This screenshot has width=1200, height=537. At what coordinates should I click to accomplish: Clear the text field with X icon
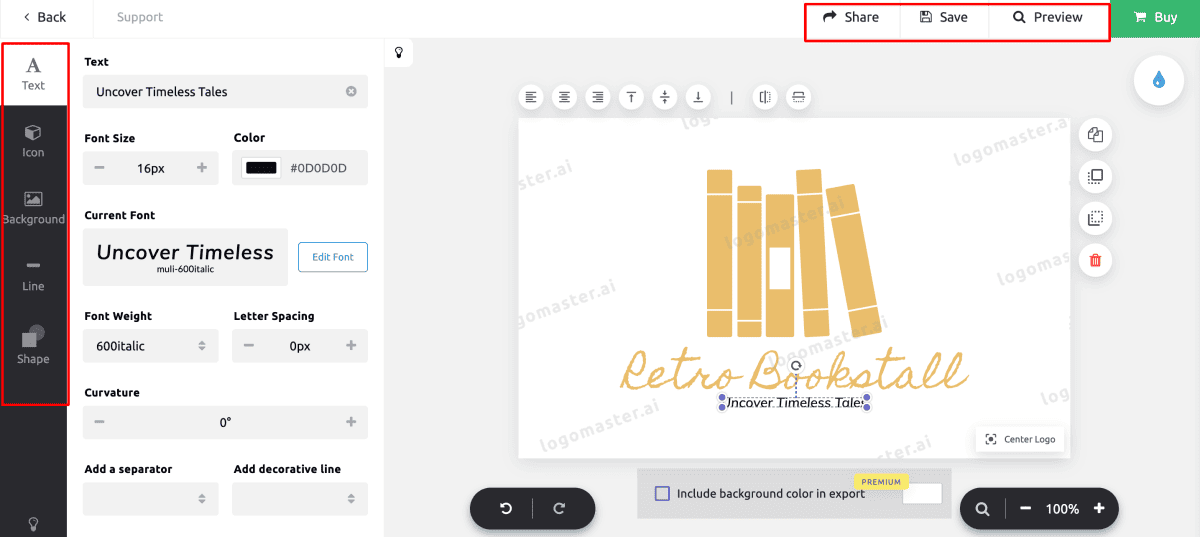coord(351,92)
